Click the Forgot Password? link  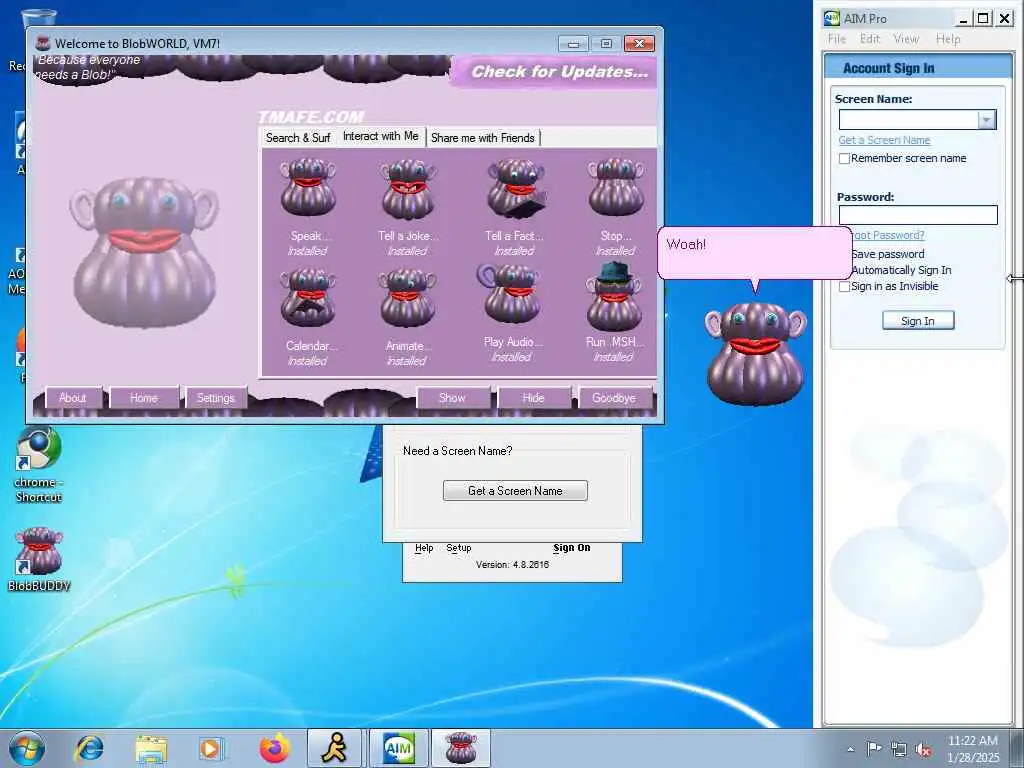tap(889, 235)
